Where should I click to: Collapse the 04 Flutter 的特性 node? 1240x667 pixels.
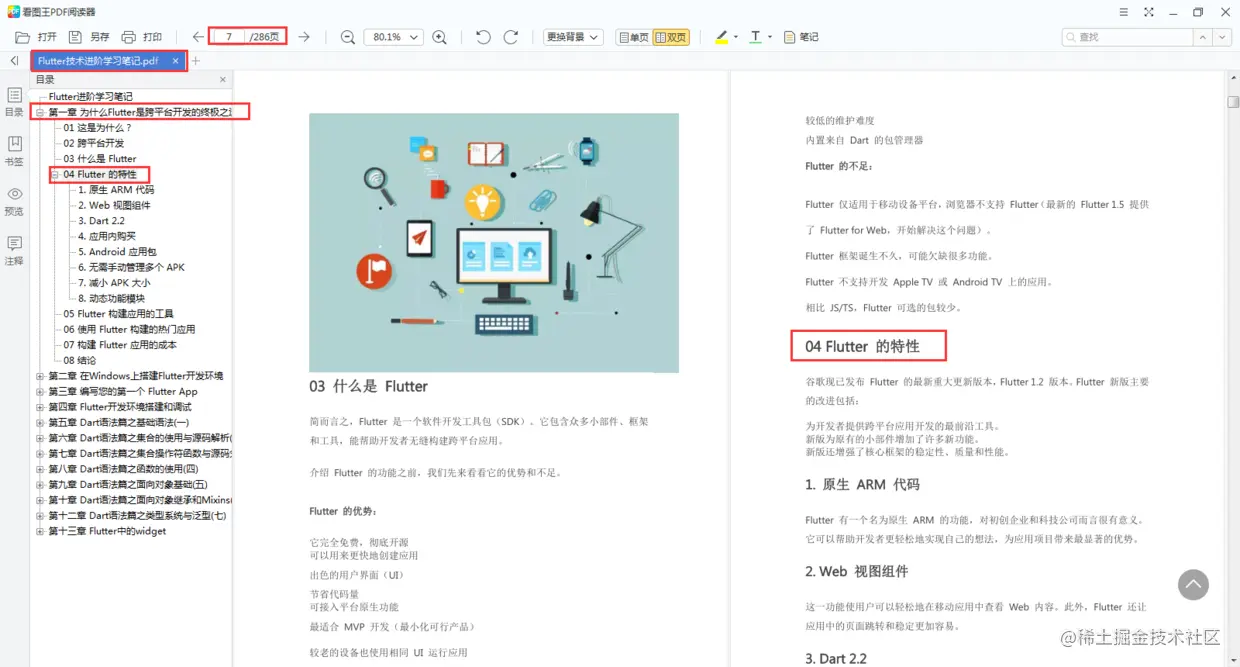pos(55,175)
